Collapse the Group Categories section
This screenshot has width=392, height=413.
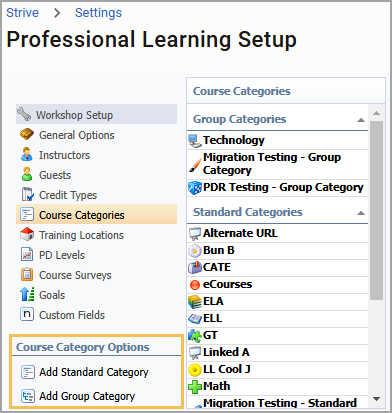pos(361,120)
